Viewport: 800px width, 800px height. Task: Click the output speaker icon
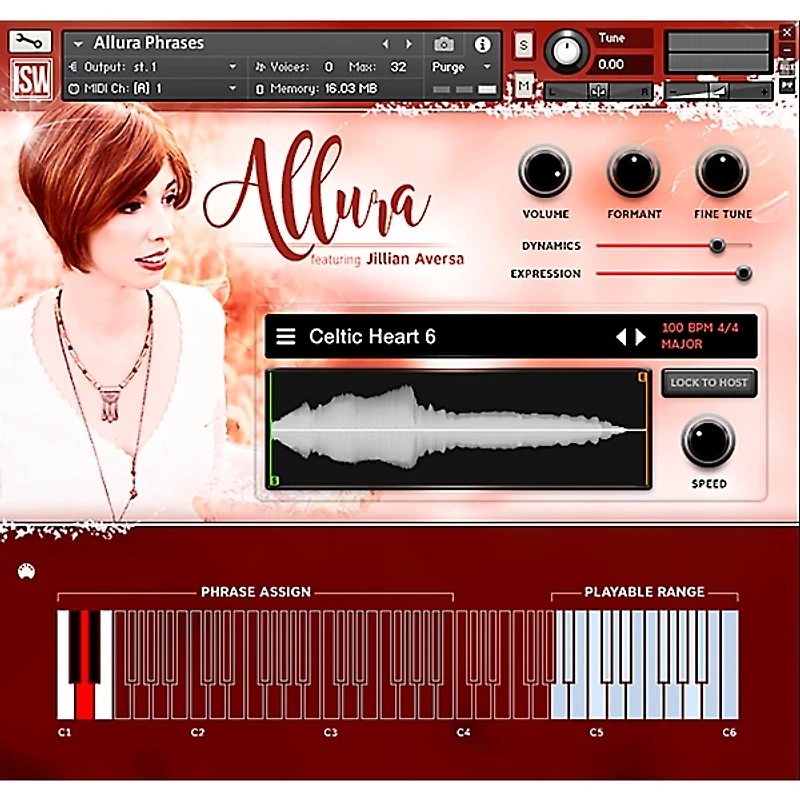[x=73, y=67]
